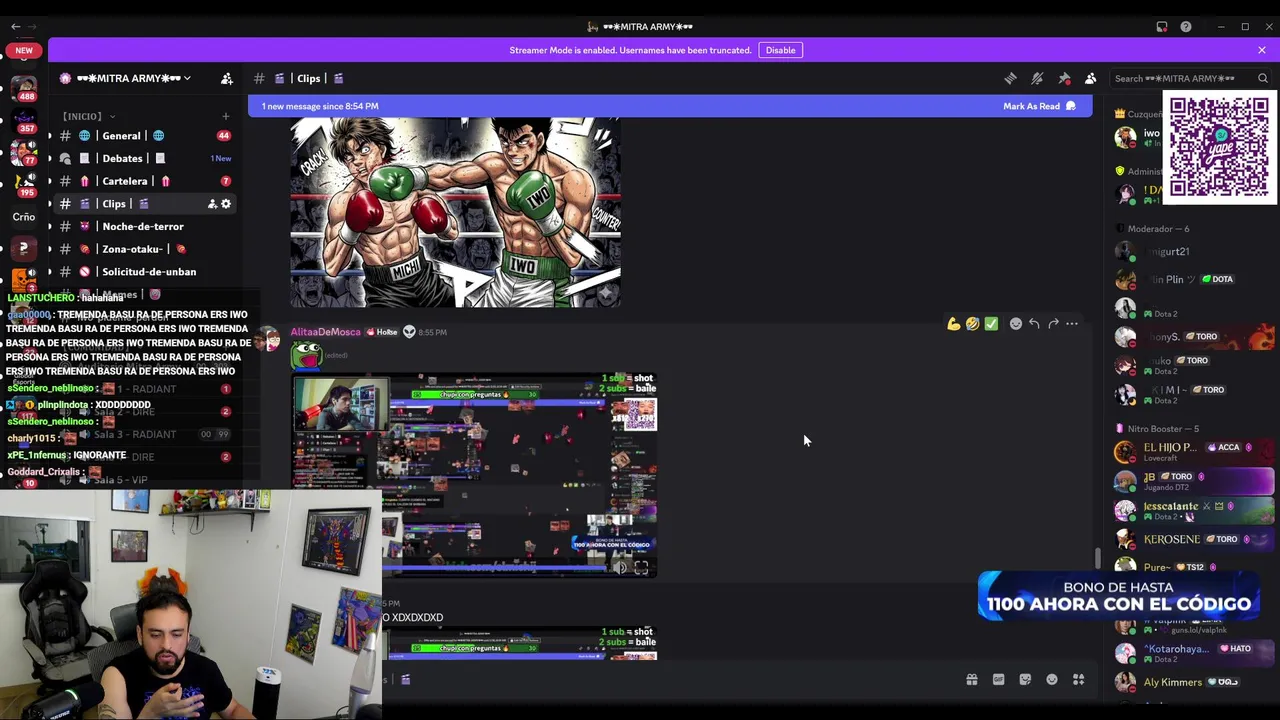Click the title bar back arrow
The image size is (1280, 720).
16,27
